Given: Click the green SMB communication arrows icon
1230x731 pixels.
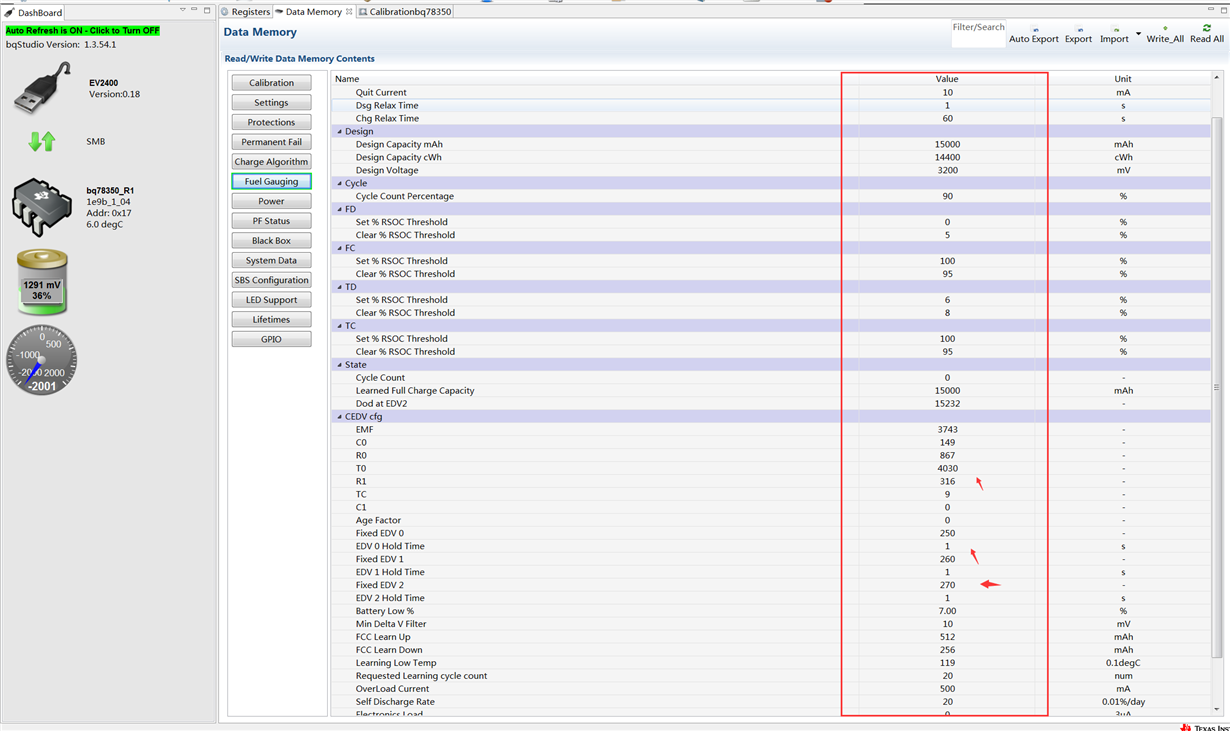Looking at the screenshot, I should [x=42, y=142].
